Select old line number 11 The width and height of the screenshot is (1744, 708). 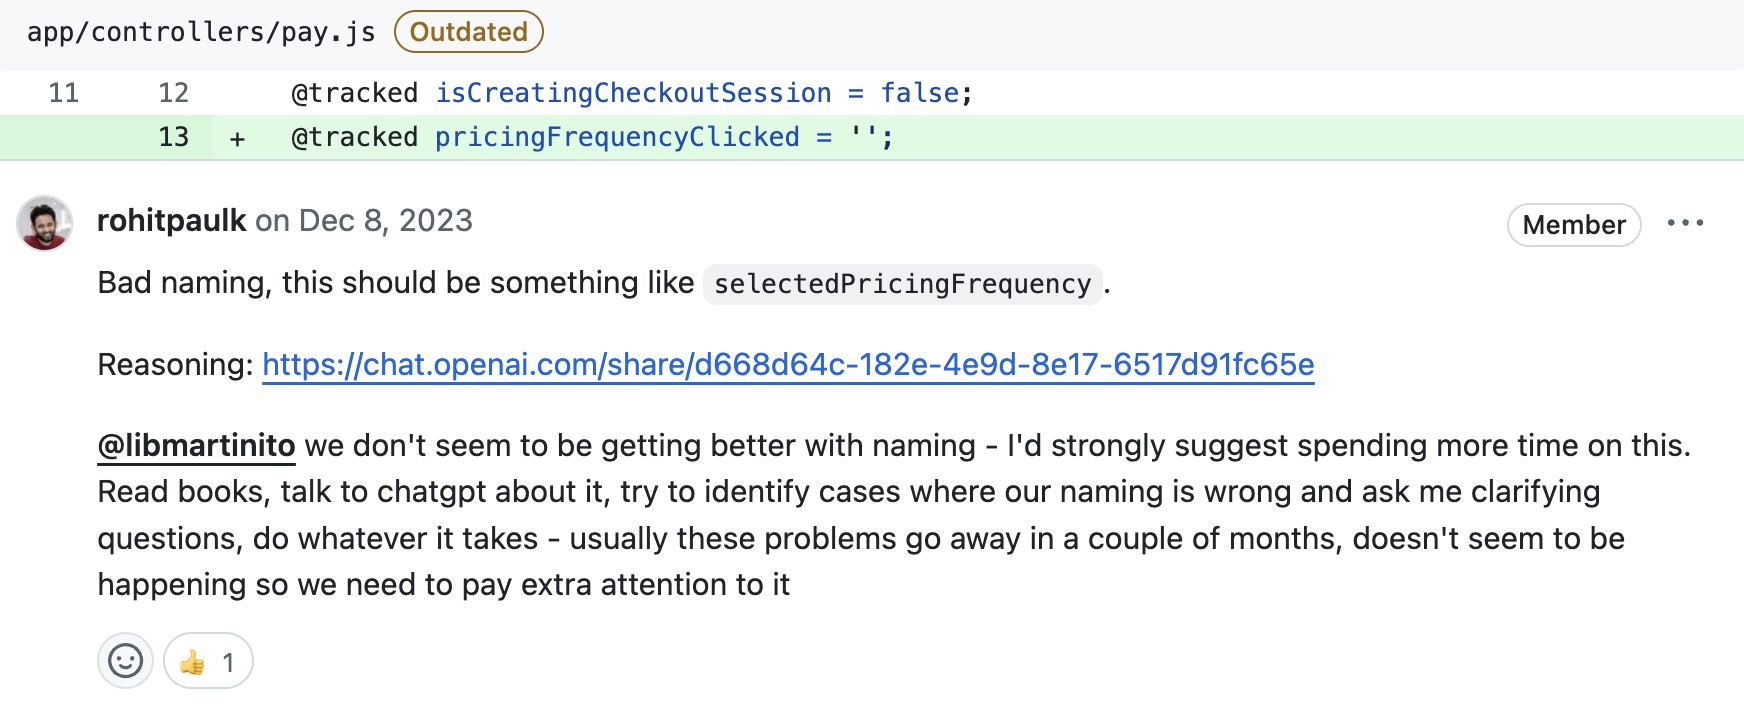[x=63, y=93]
